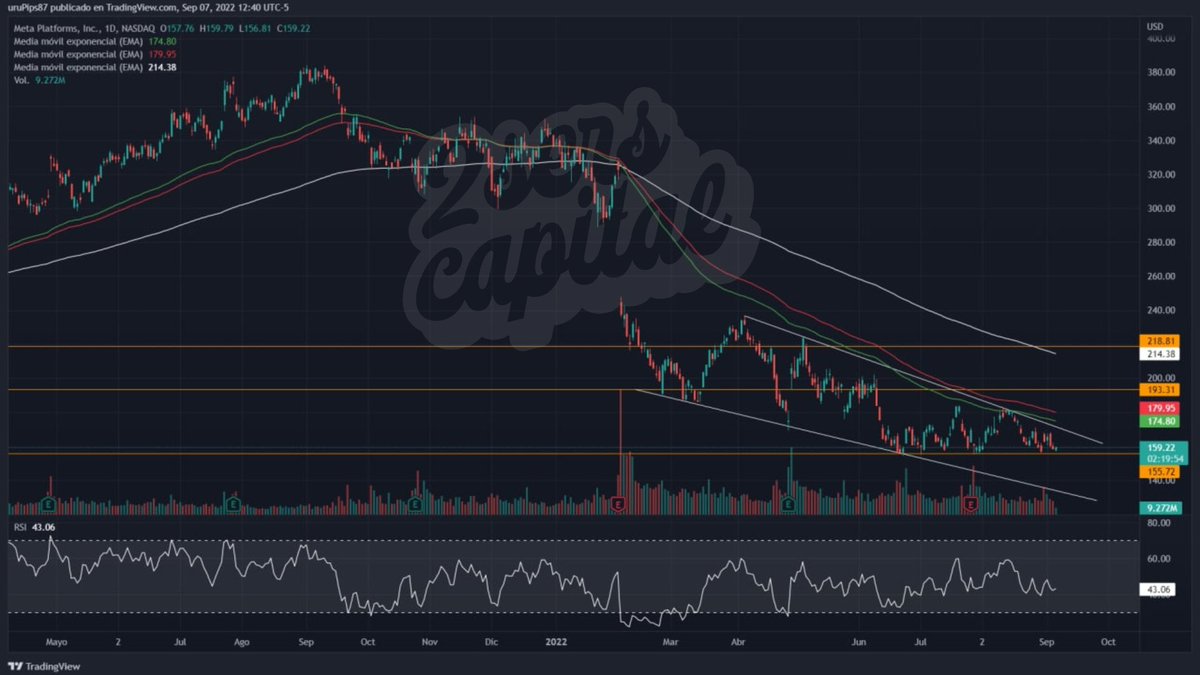Click the 400.00 price axis tick
Viewport: 1200px width, 675px height.
[x=1161, y=38]
